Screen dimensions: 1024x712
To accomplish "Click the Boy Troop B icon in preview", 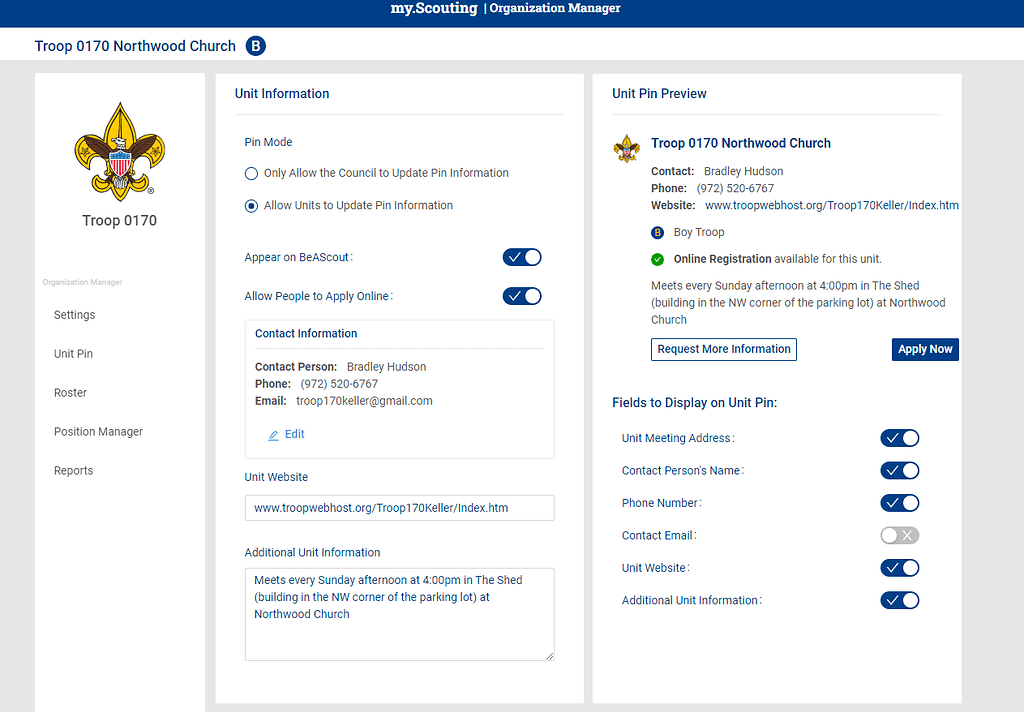I will [x=657, y=233].
